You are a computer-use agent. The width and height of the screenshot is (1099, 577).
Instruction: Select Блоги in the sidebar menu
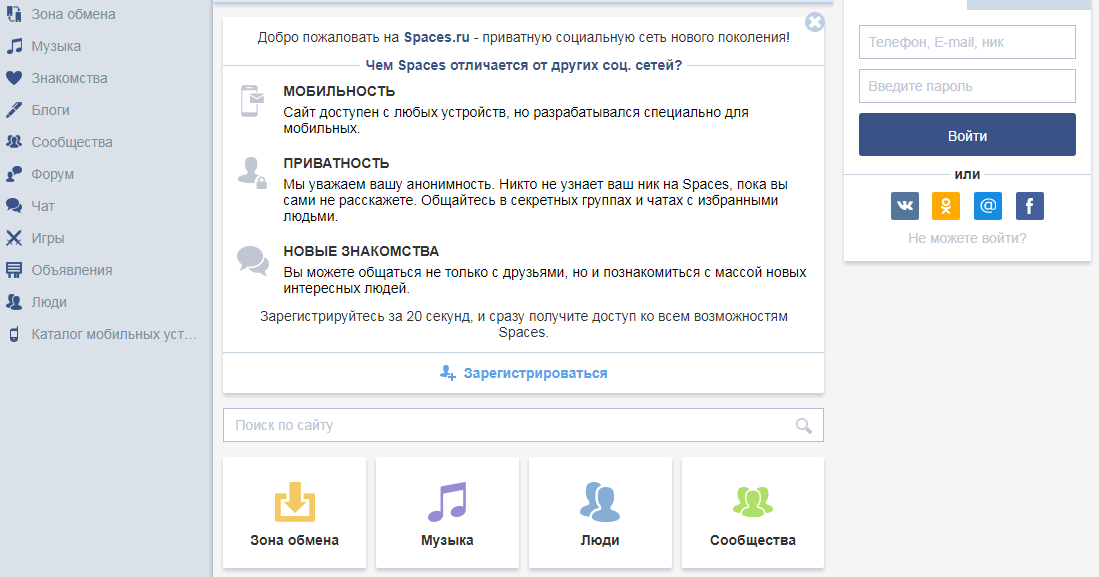click(x=50, y=110)
